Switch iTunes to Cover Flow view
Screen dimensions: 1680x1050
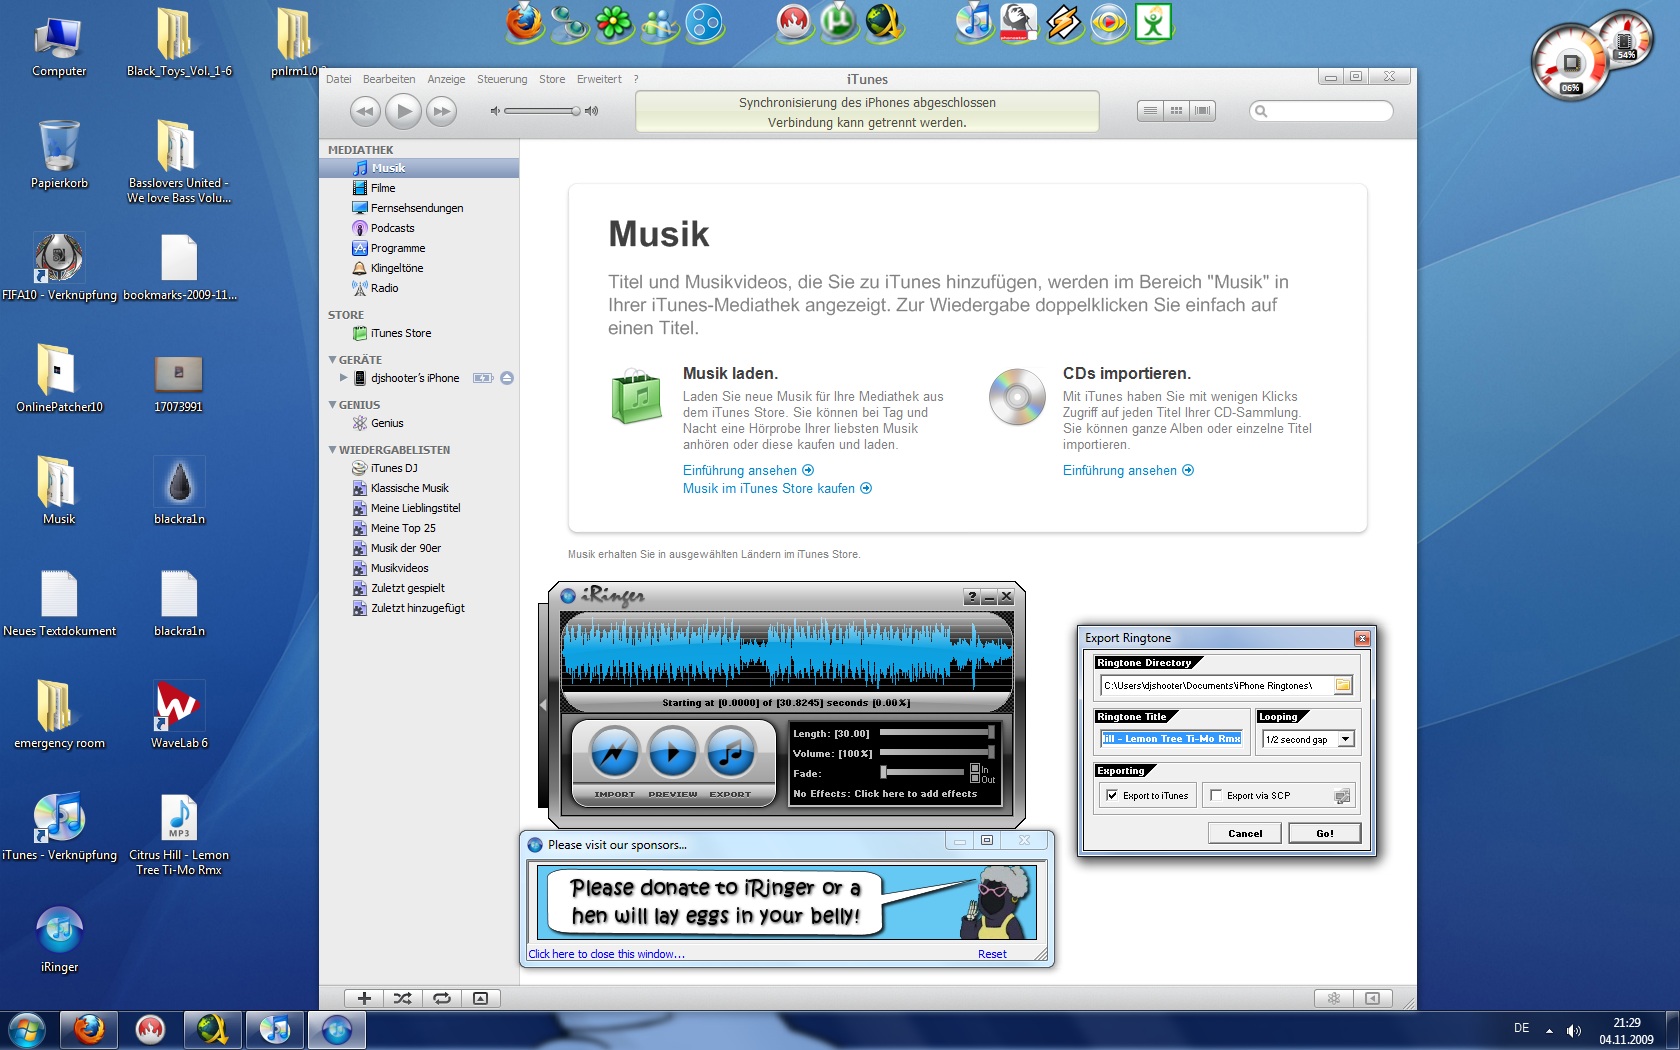[1203, 111]
